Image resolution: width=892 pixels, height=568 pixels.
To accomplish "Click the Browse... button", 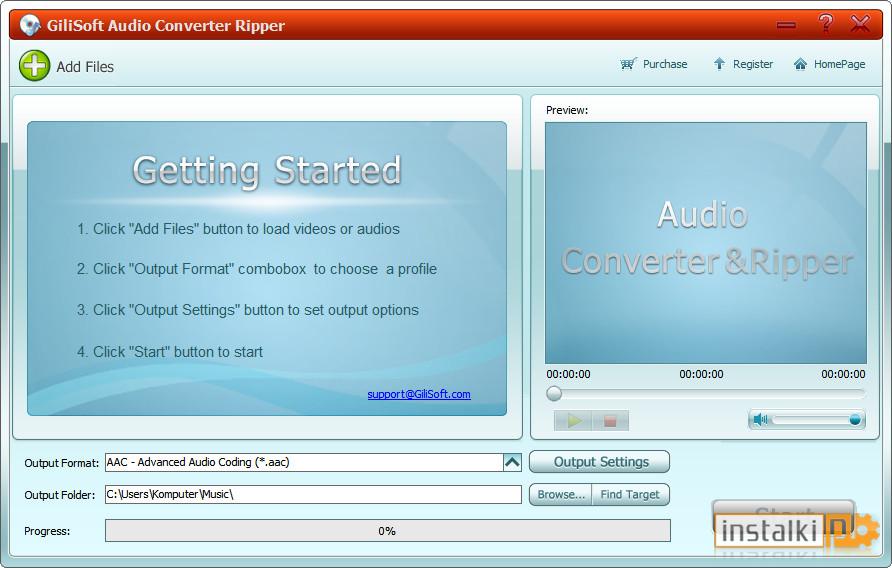I will click(x=561, y=495).
